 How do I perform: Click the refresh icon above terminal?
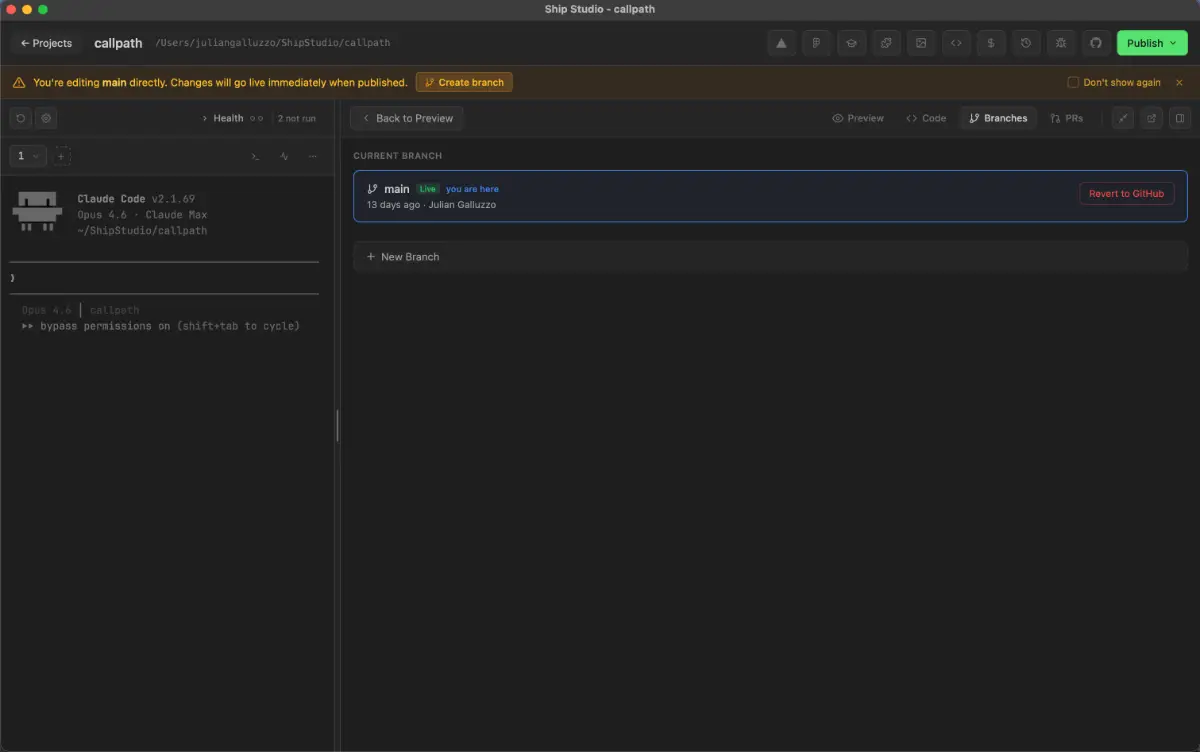(21, 118)
